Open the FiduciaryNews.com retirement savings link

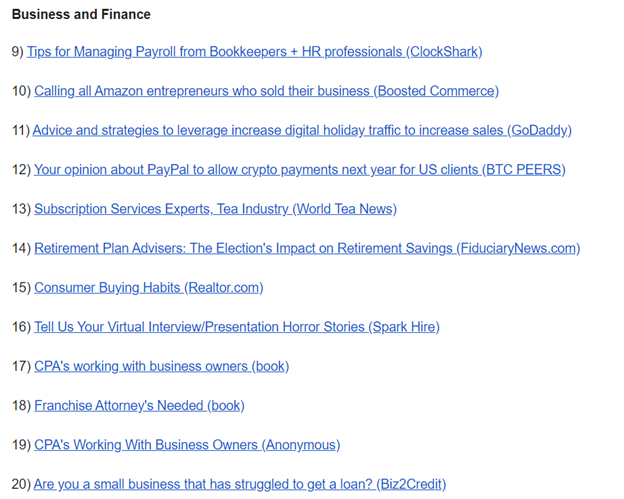tap(307, 248)
